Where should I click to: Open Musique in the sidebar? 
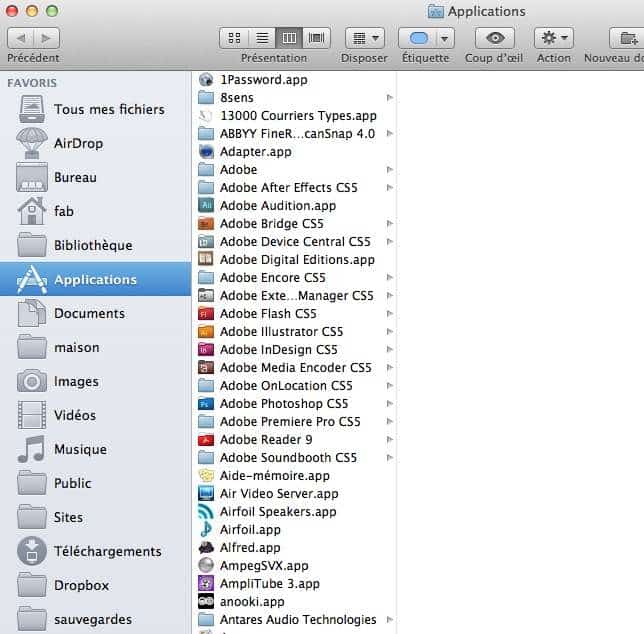pyautogui.click(x=96, y=449)
